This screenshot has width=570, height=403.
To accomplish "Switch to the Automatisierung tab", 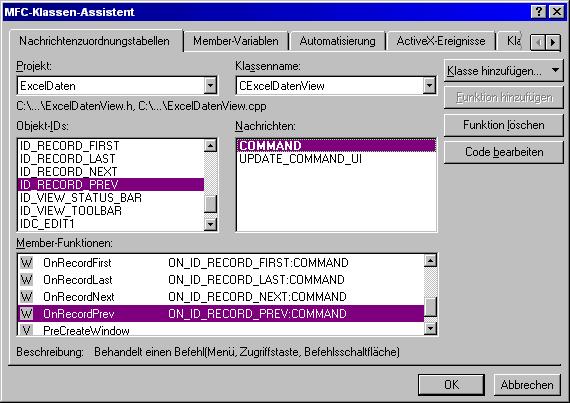I will tap(337, 41).
